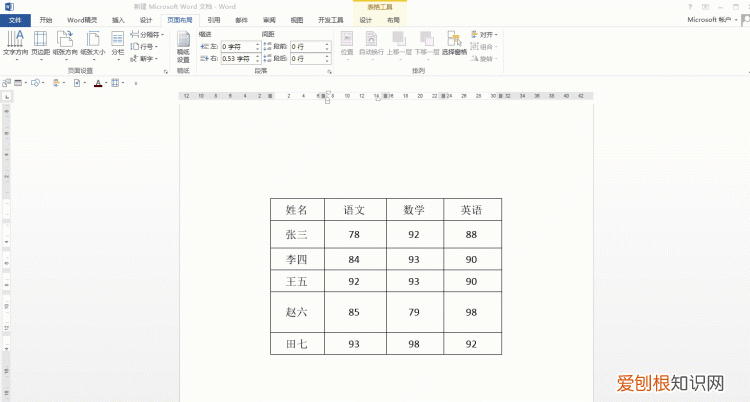Click the 姓名 header cell
The width and height of the screenshot is (750, 402).
(x=297, y=210)
